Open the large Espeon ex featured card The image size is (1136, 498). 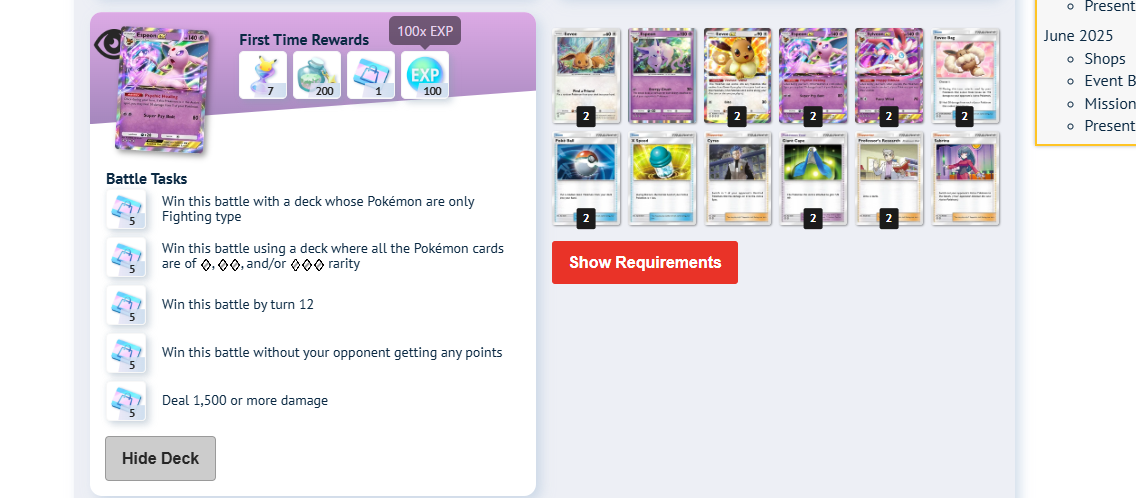pyautogui.click(x=163, y=91)
